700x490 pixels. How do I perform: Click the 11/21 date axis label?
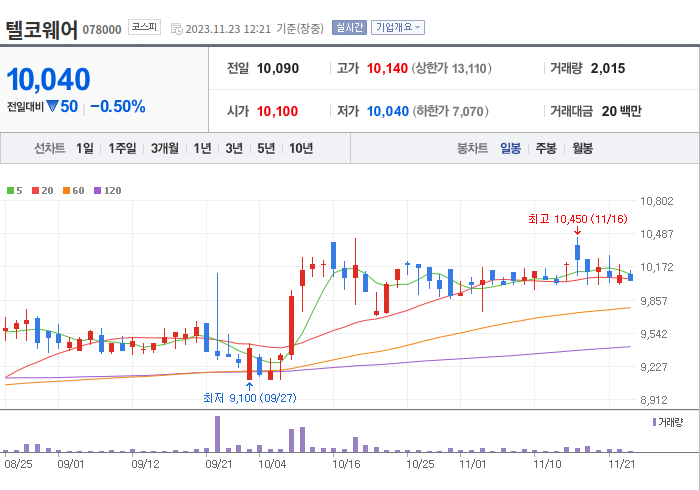click(x=622, y=464)
